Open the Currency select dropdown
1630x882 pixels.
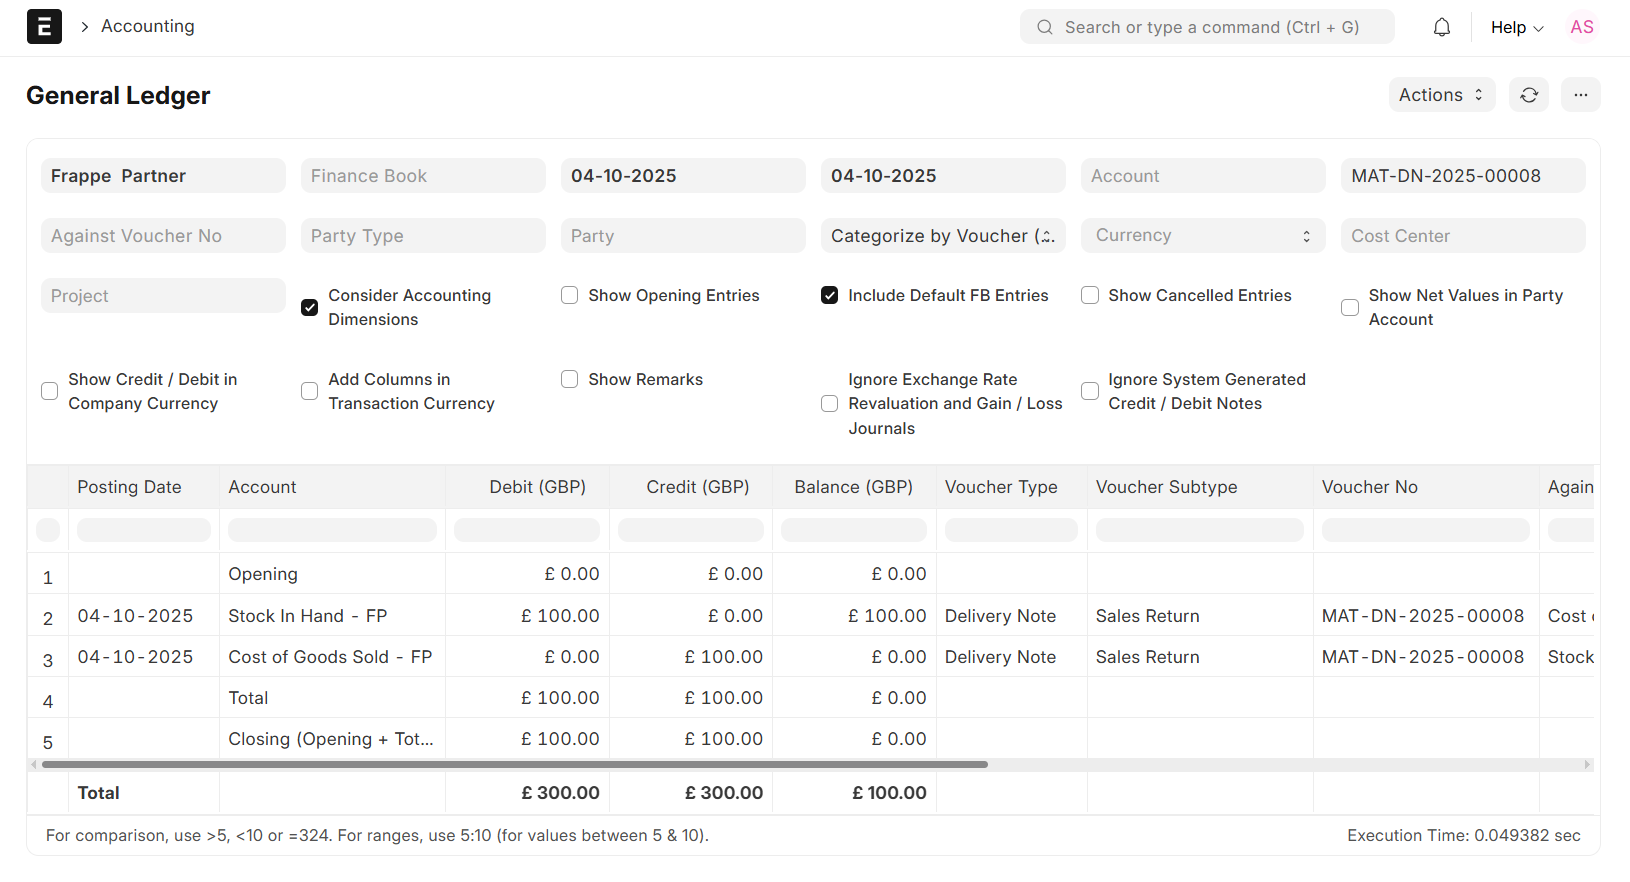1202,236
